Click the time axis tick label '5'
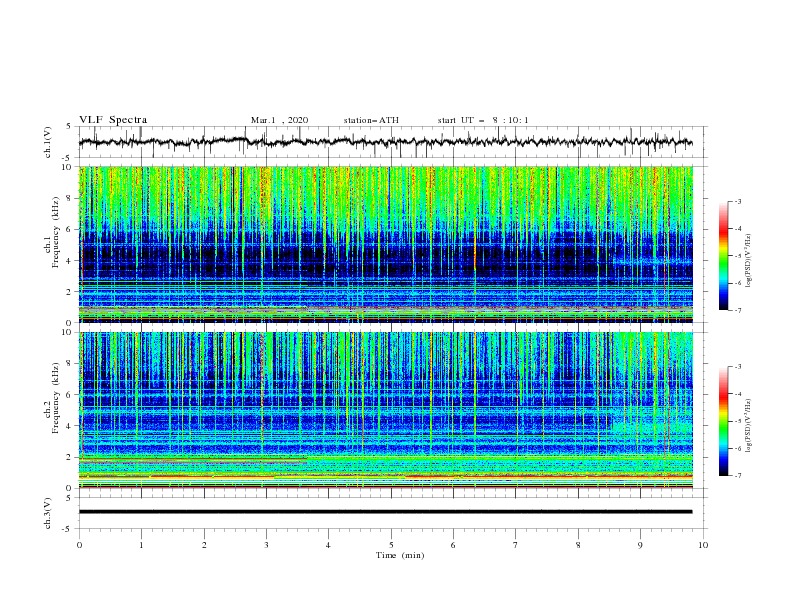This screenshot has height=612, width=792. pos(391,545)
